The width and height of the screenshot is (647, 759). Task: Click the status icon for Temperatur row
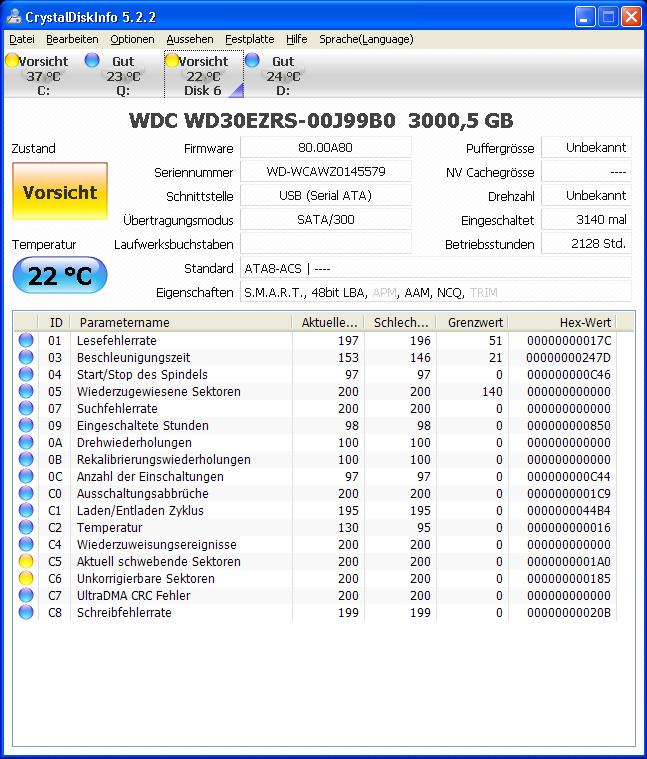click(x=26, y=527)
